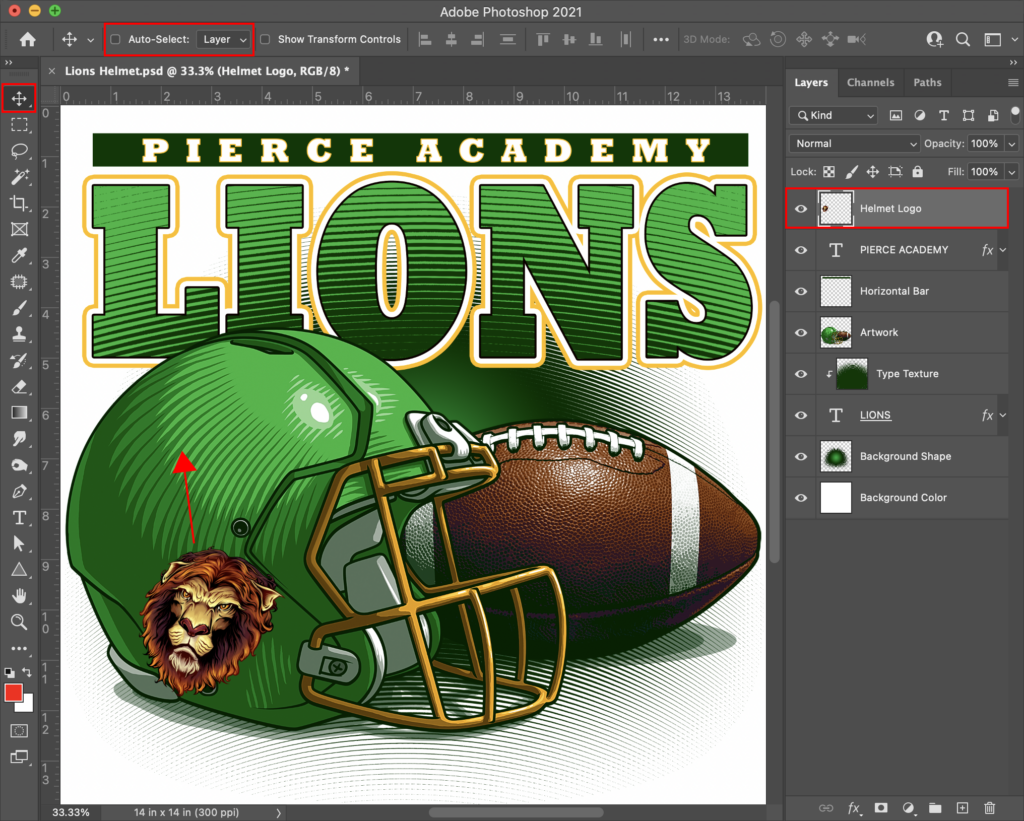Select the Eyedropper tool
This screenshot has width=1024, height=821.
pyautogui.click(x=21, y=255)
